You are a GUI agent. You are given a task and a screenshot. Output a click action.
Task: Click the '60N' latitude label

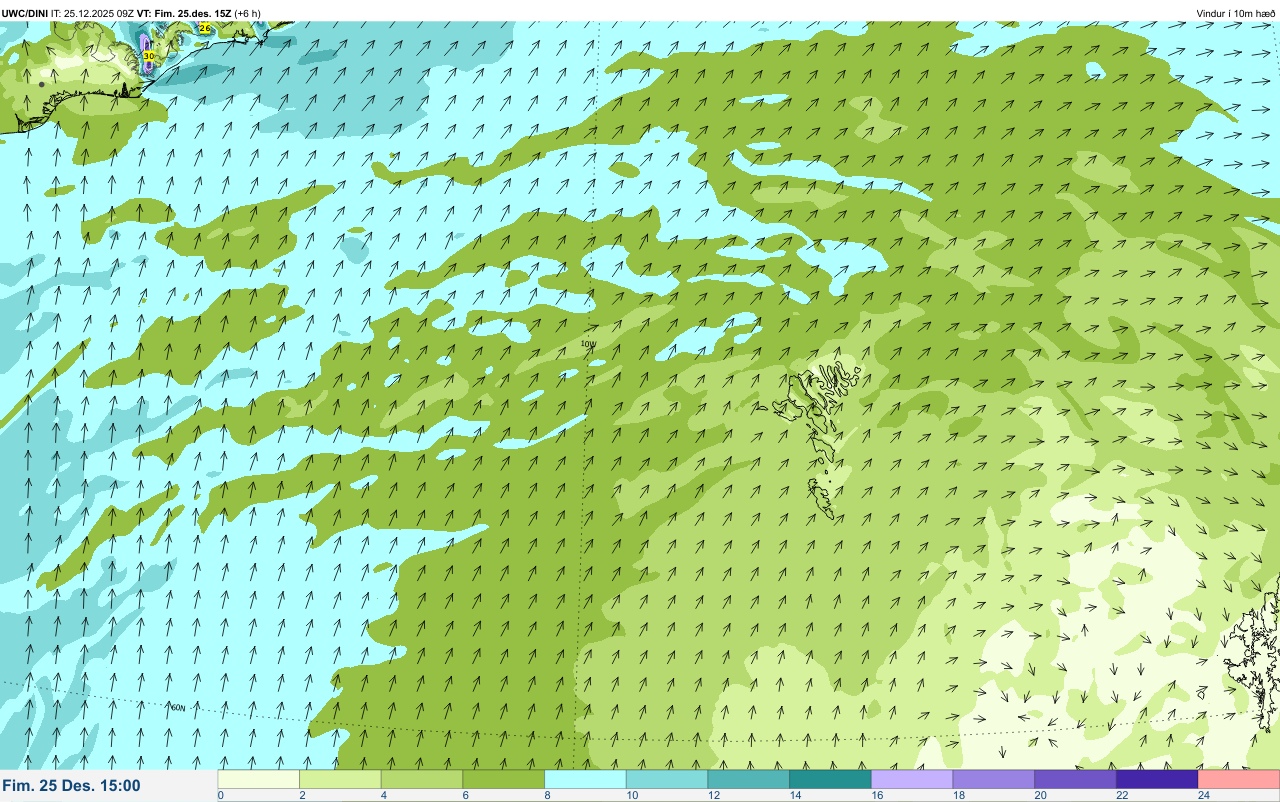178,708
